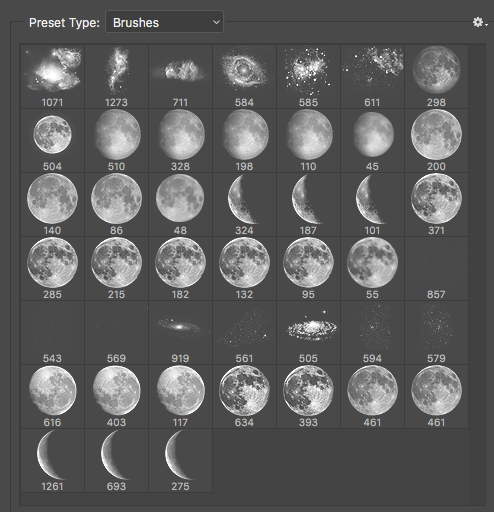Select the 1261 thin crescent brush
Image resolution: width=494 pixels, height=512 pixels.
click(x=53, y=460)
